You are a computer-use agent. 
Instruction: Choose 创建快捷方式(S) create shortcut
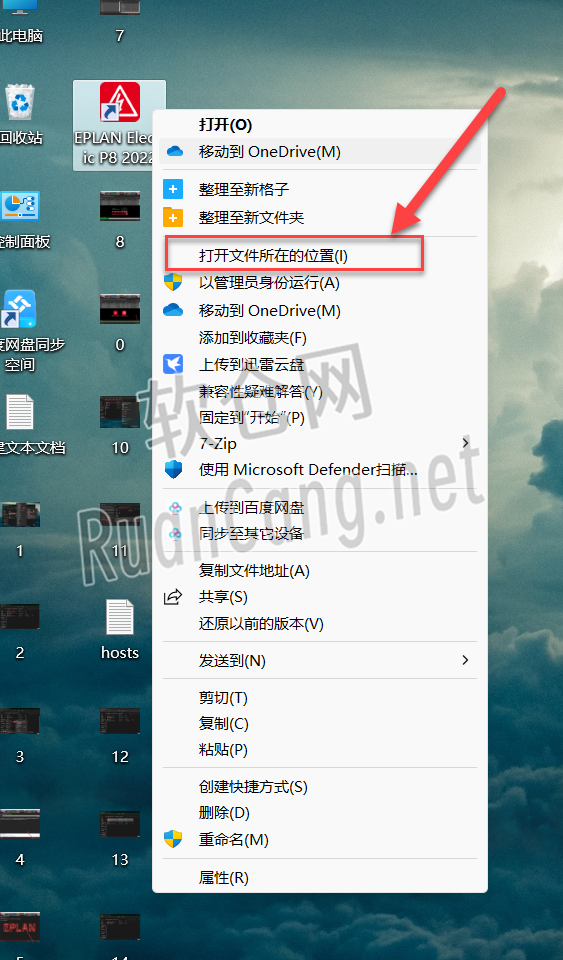tap(319, 787)
